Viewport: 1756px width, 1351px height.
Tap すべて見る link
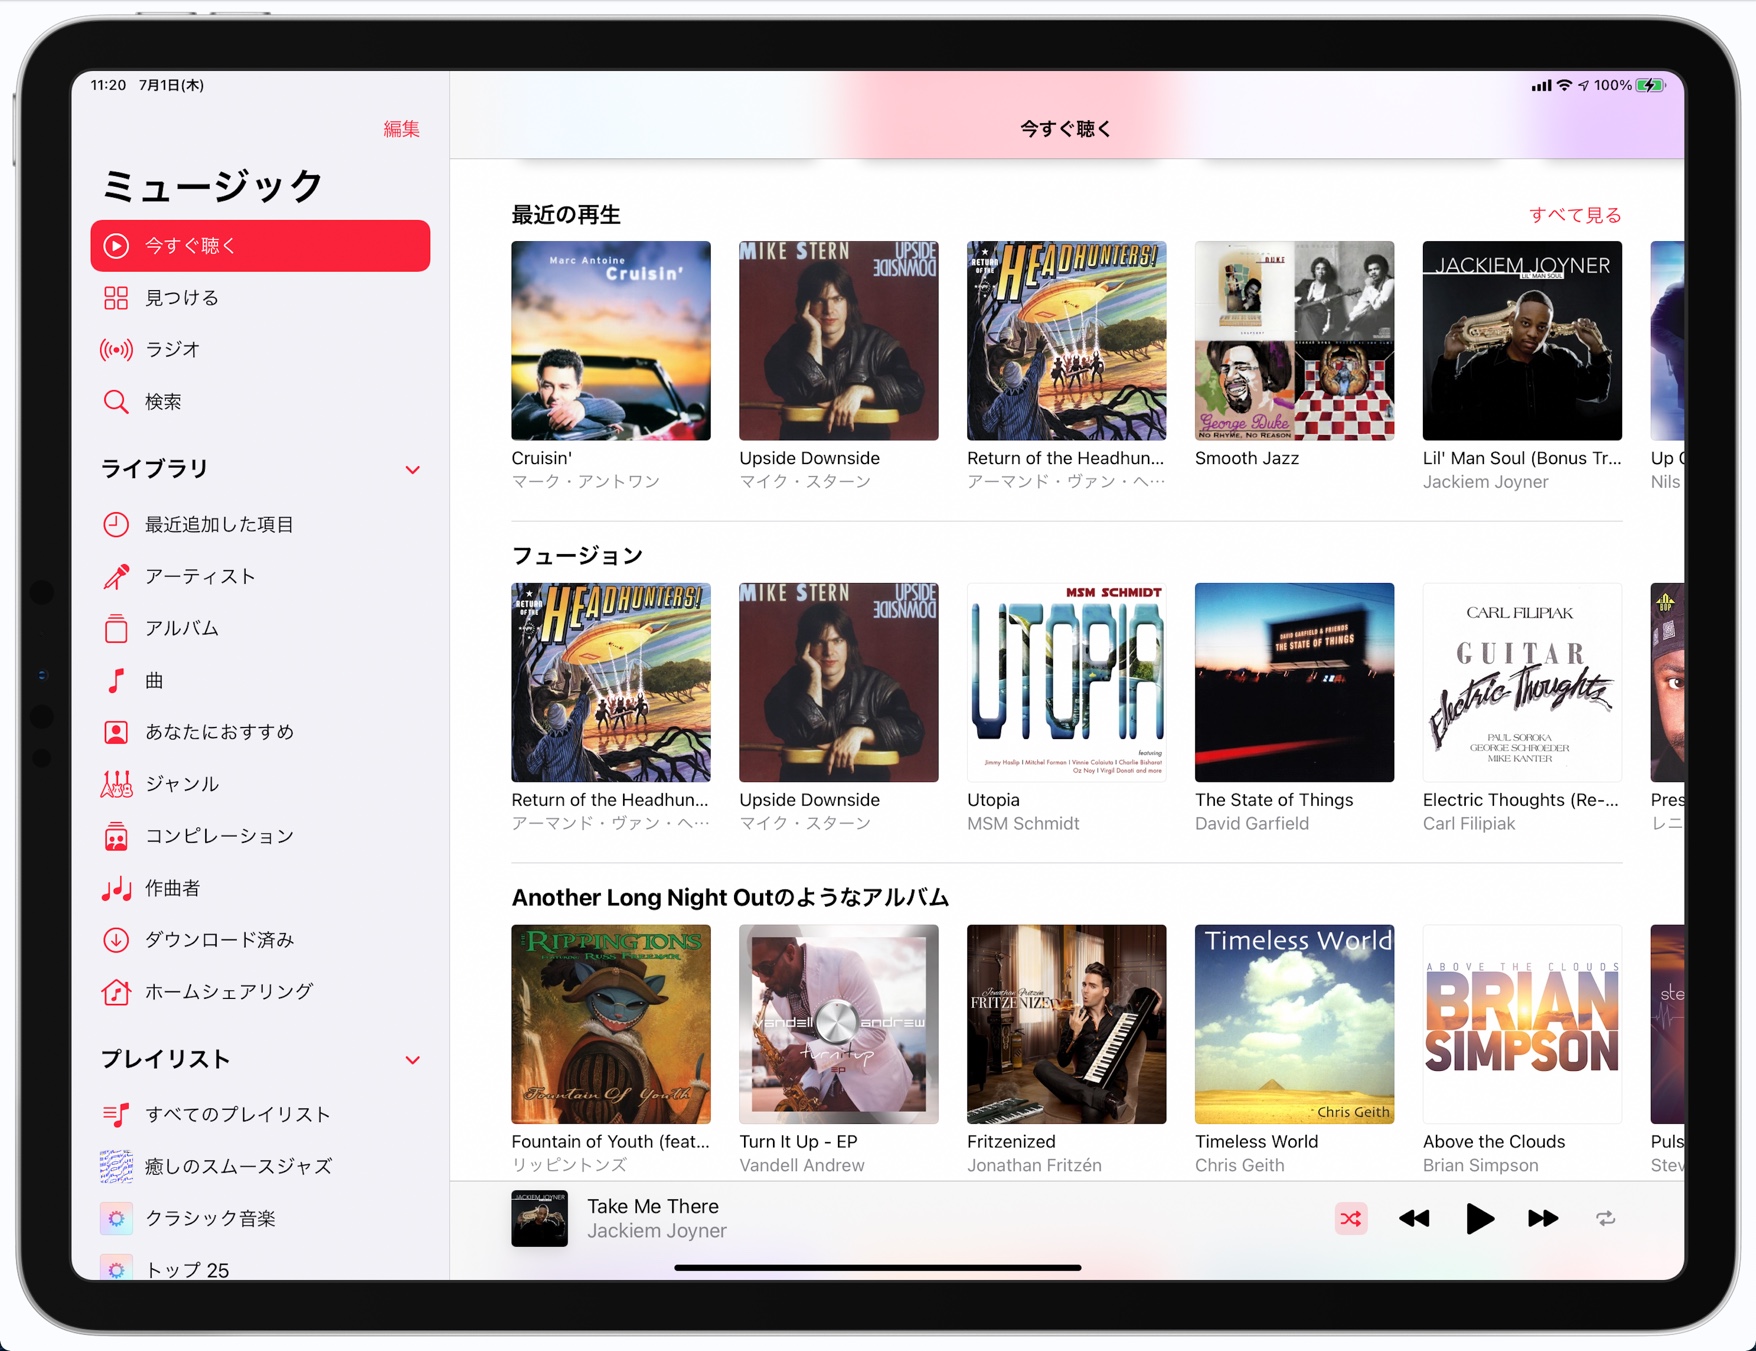pos(1575,215)
